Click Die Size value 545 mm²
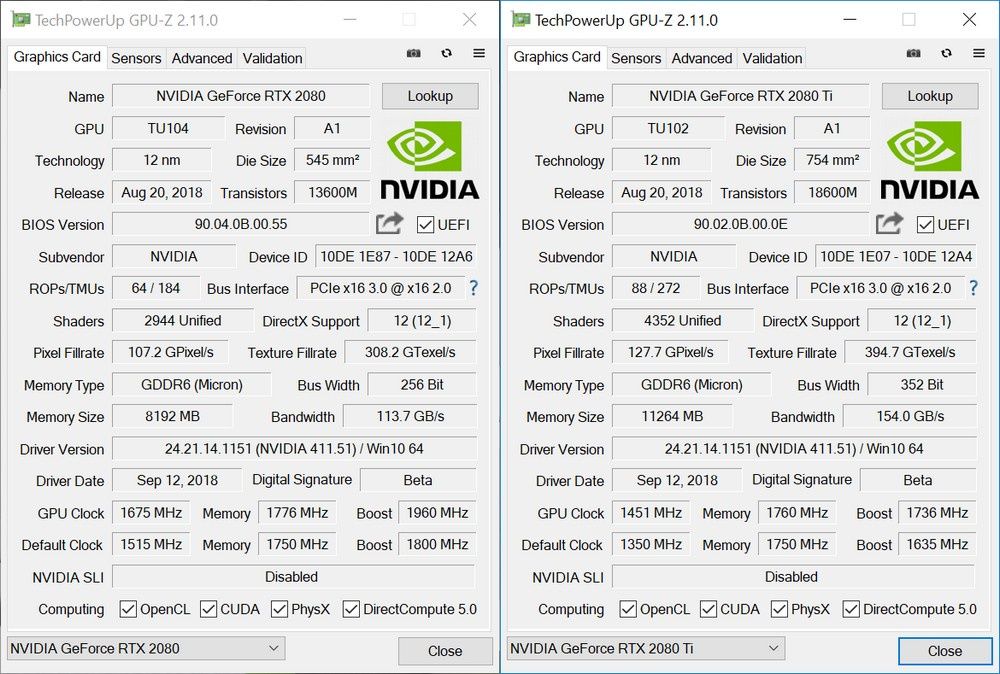Viewport: 1000px width, 674px height. (x=332, y=160)
